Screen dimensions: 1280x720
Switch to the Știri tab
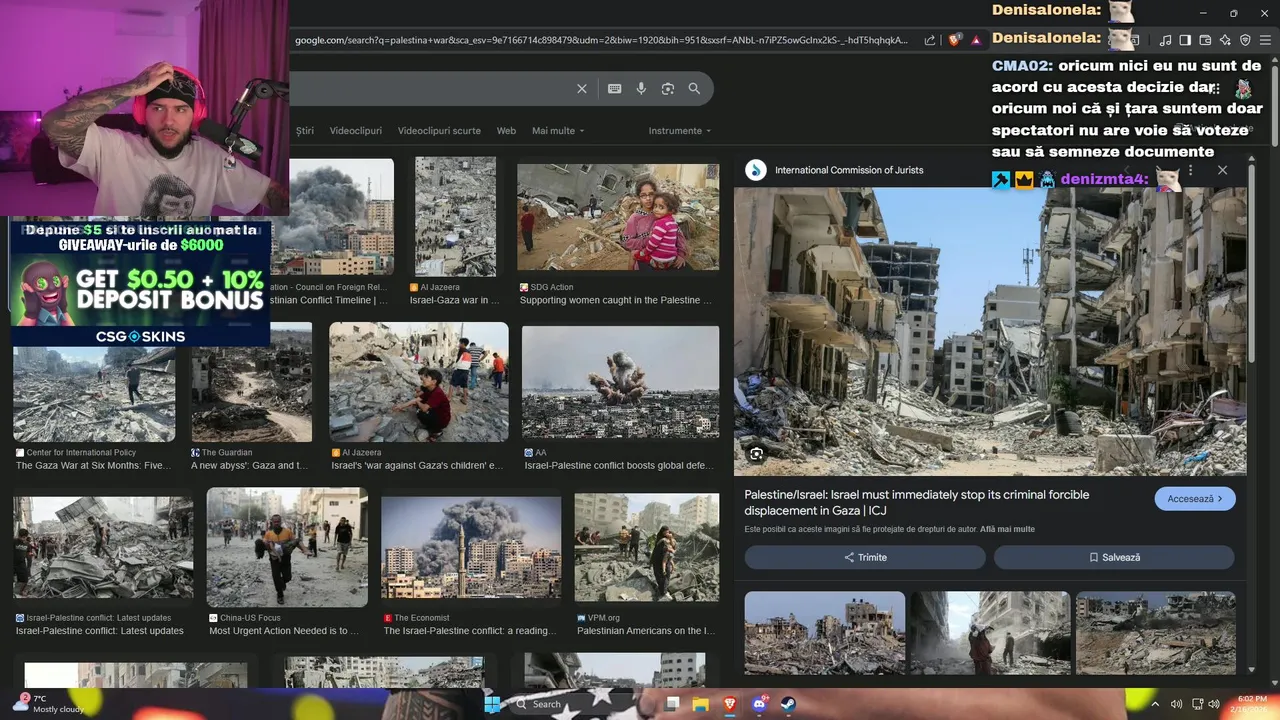coord(305,131)
